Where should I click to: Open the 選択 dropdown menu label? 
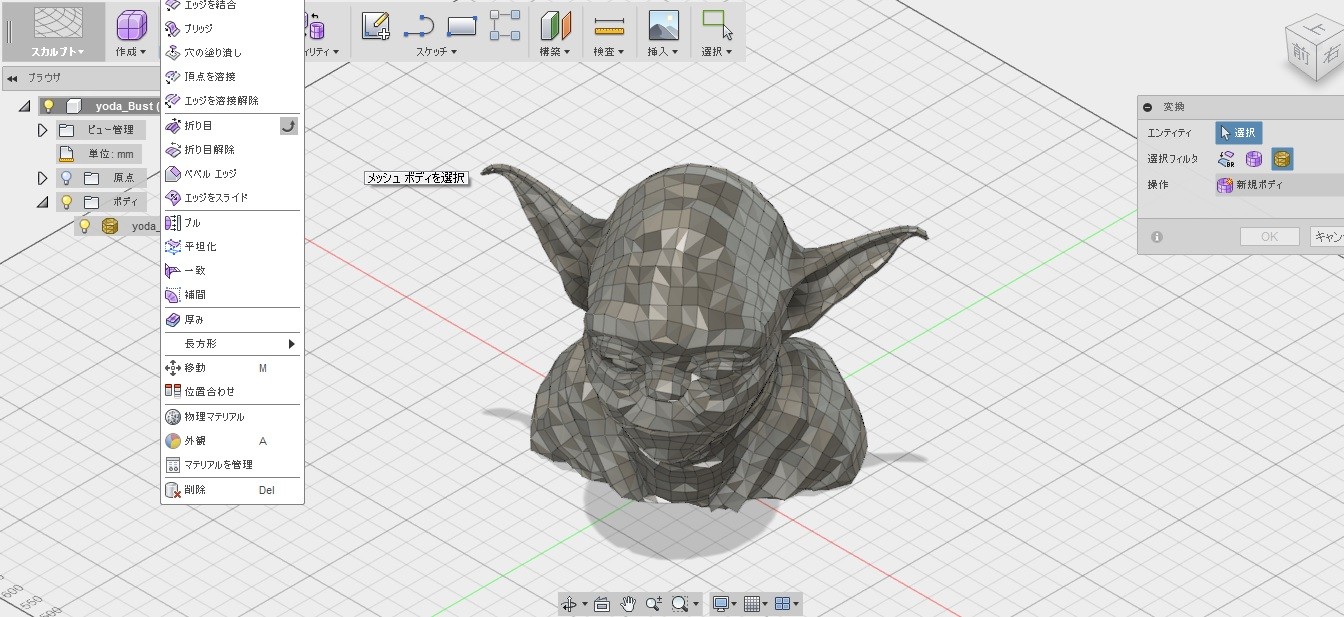click(717, 51)
